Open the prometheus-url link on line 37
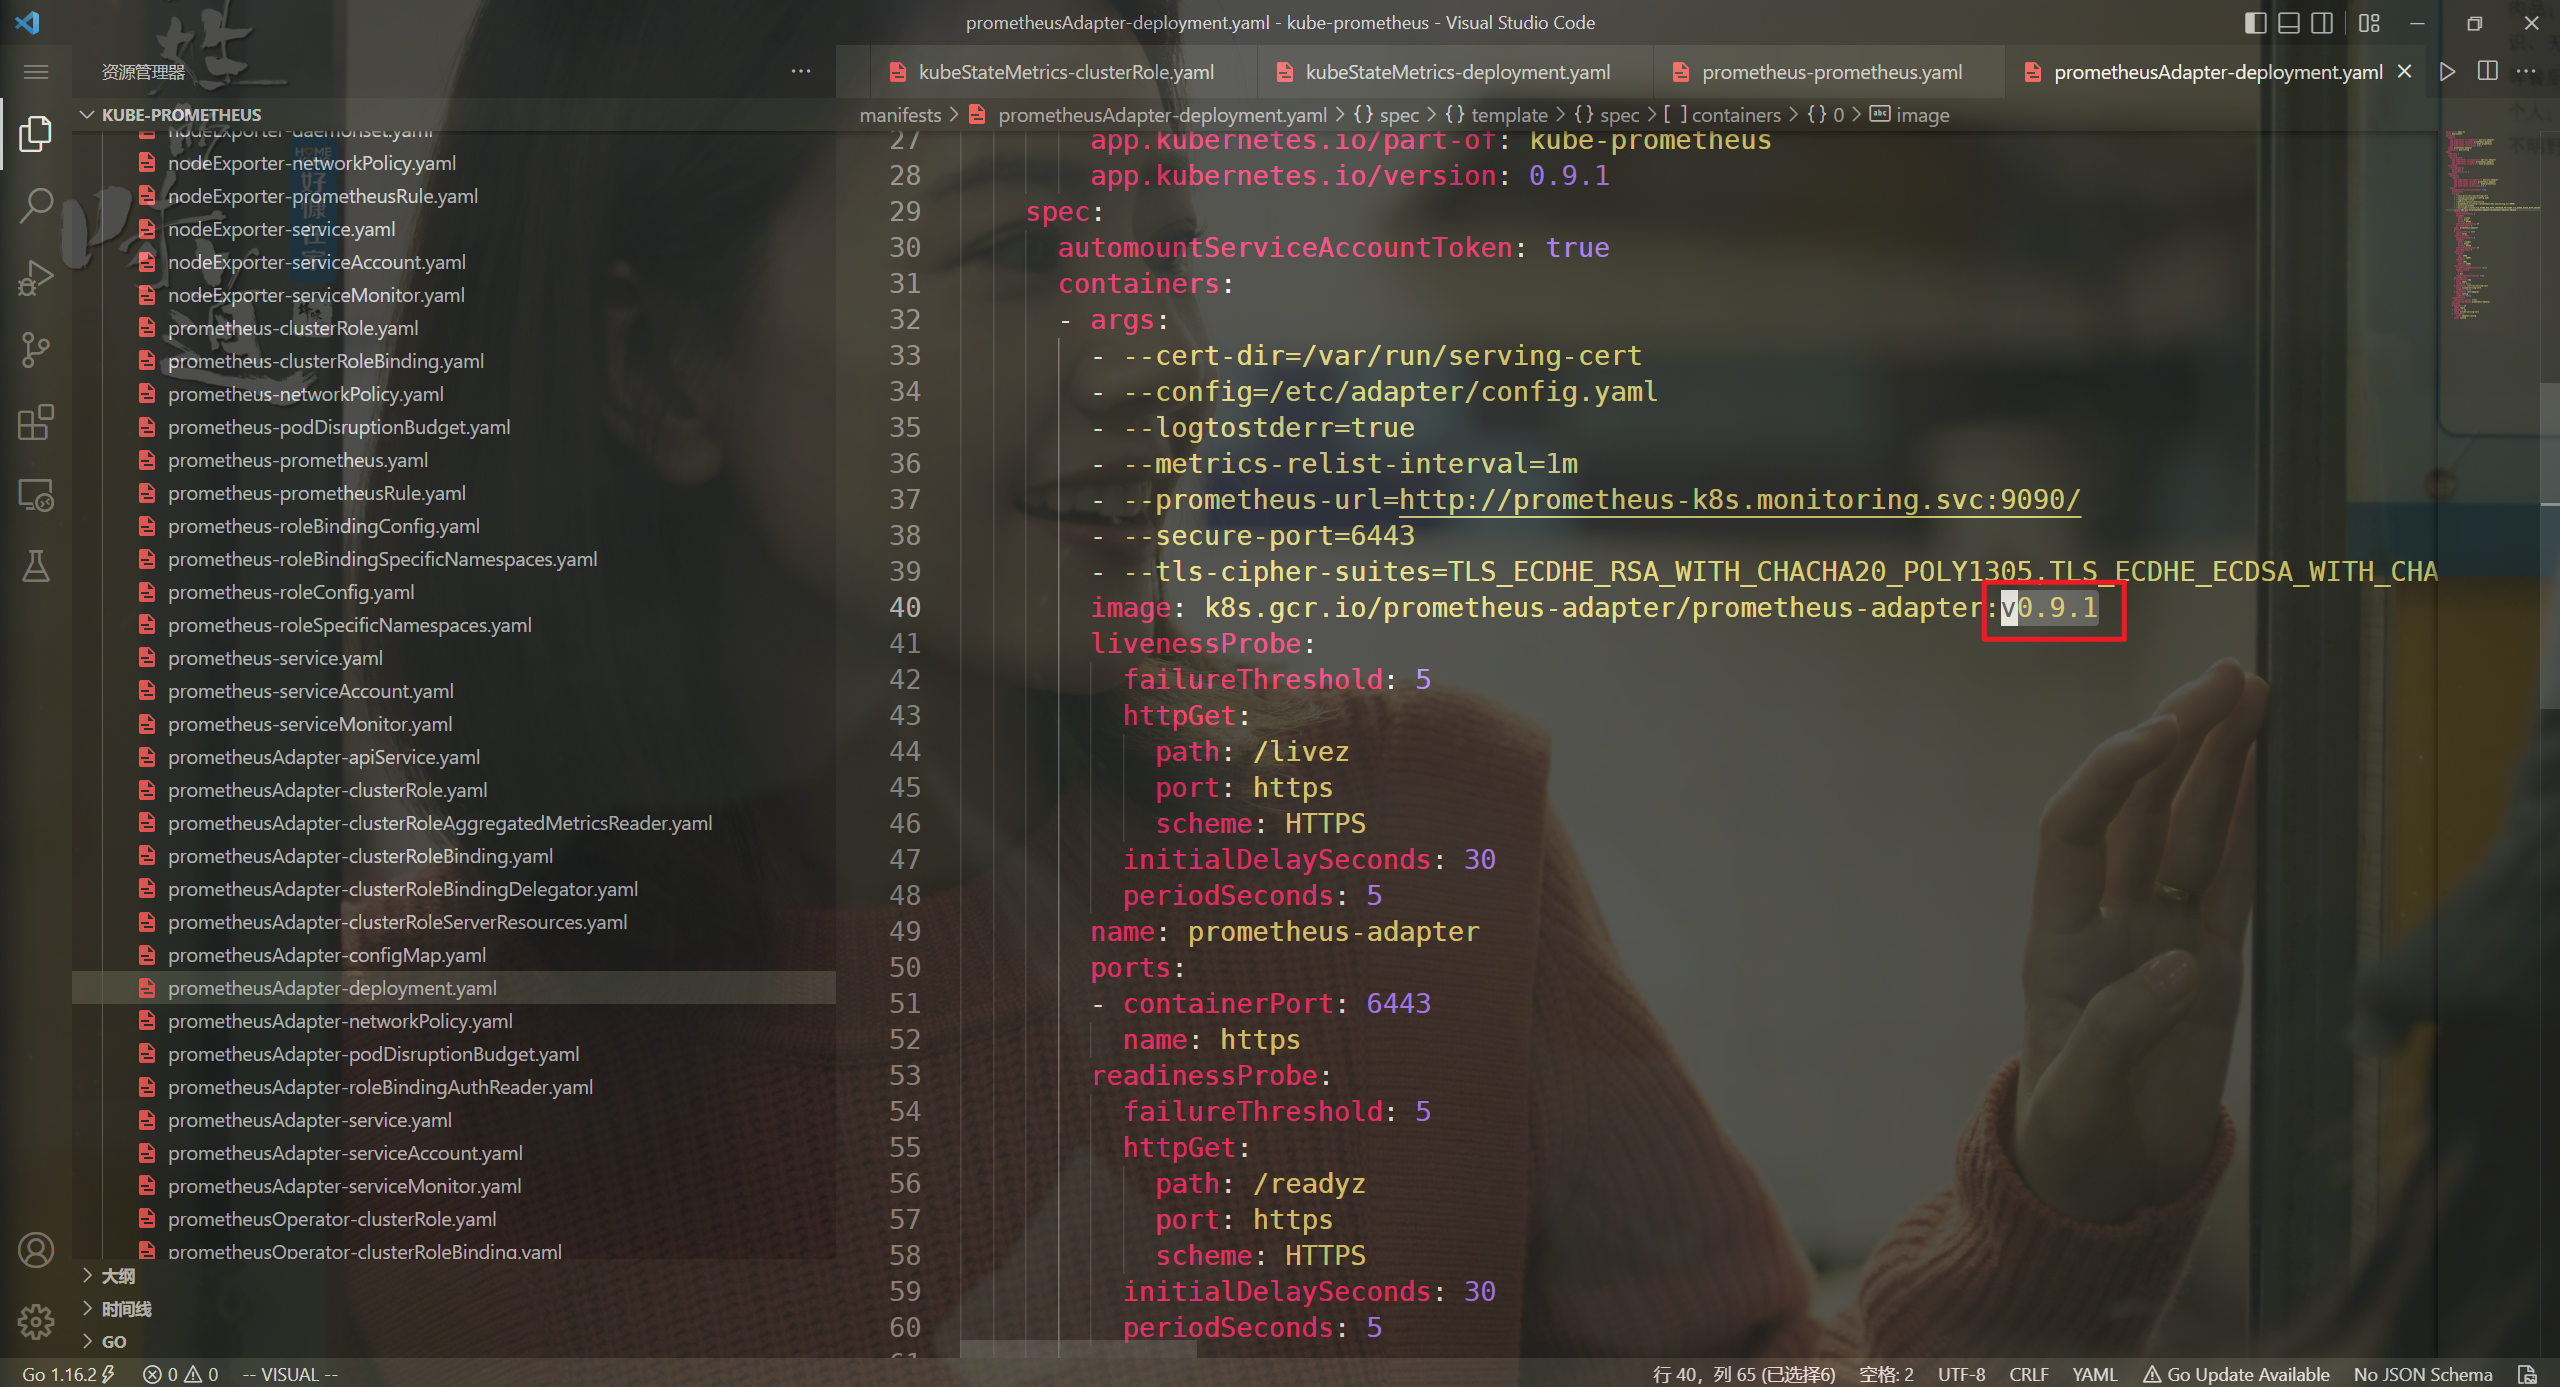Screen dimensions: 2560x1387 [1739, 499]
